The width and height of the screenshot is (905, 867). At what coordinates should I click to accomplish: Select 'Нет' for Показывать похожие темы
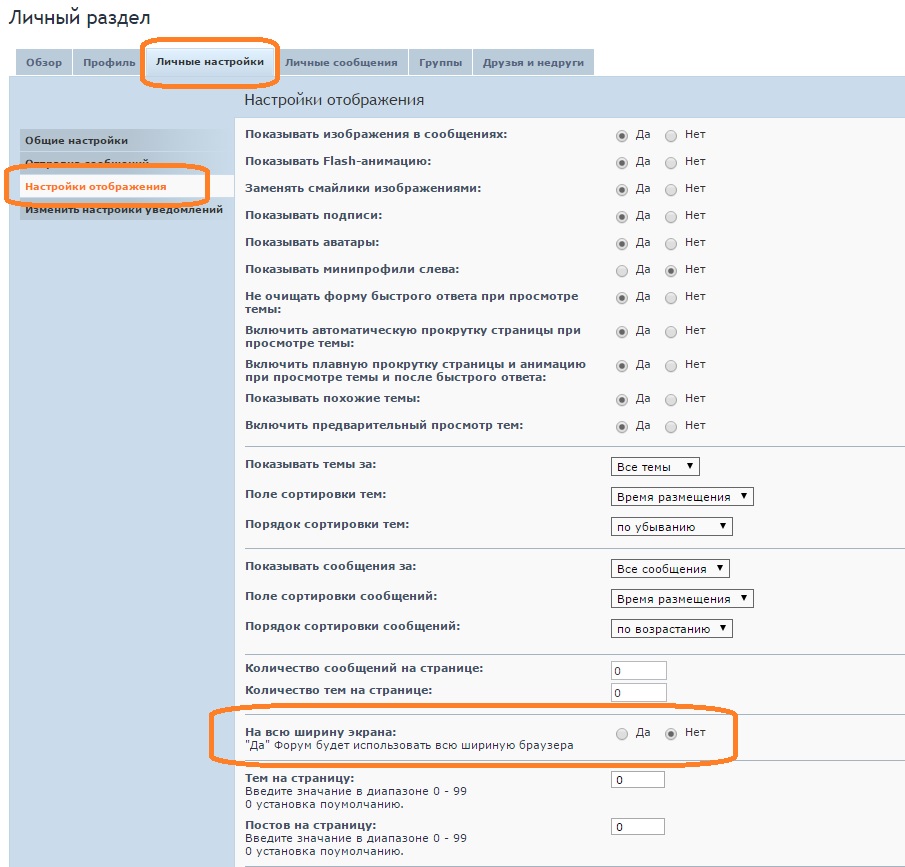(x=671, y=400)
